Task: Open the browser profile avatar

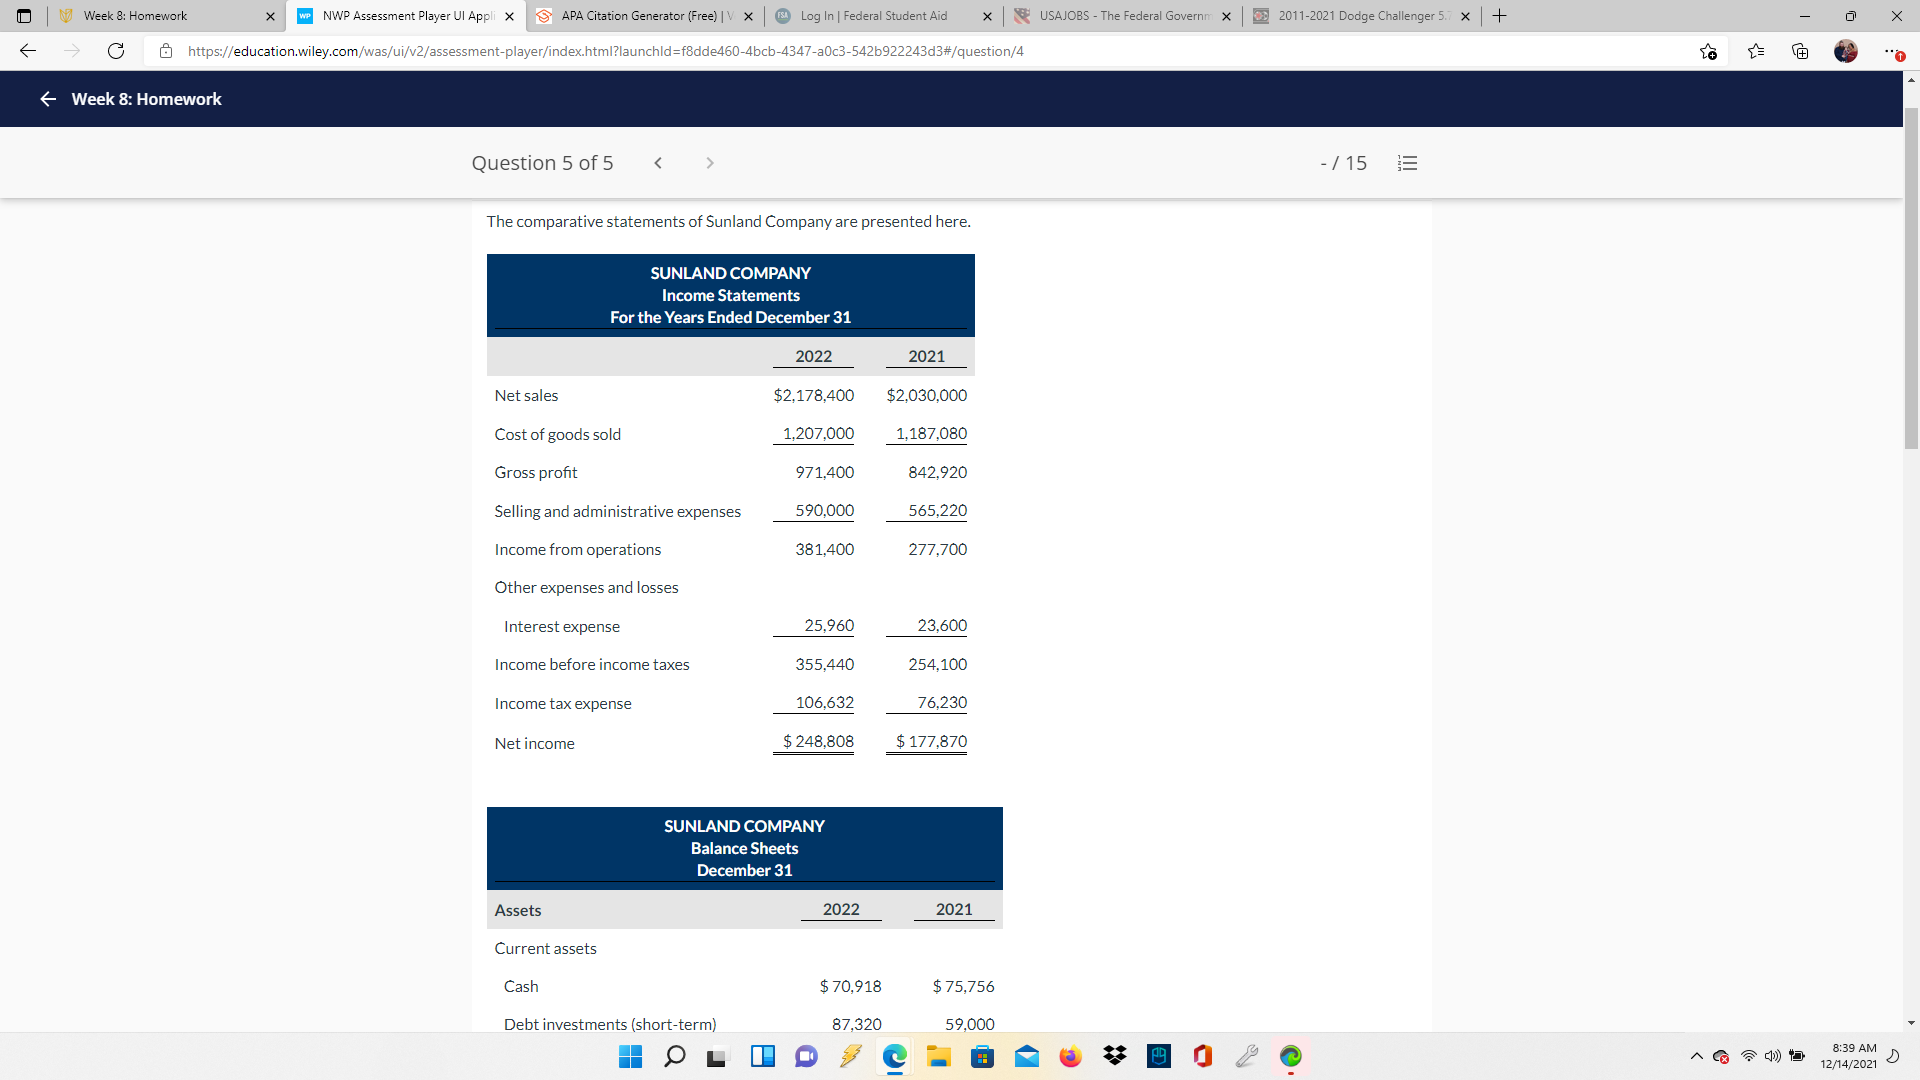Action: pyautogui.click(x=1846, y=51)
